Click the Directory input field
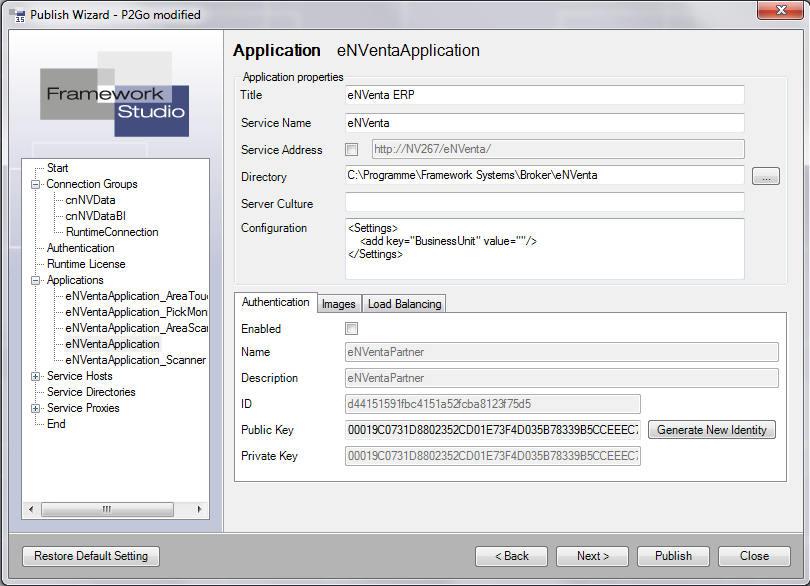 pyautogui.click(x=544, y=175)
